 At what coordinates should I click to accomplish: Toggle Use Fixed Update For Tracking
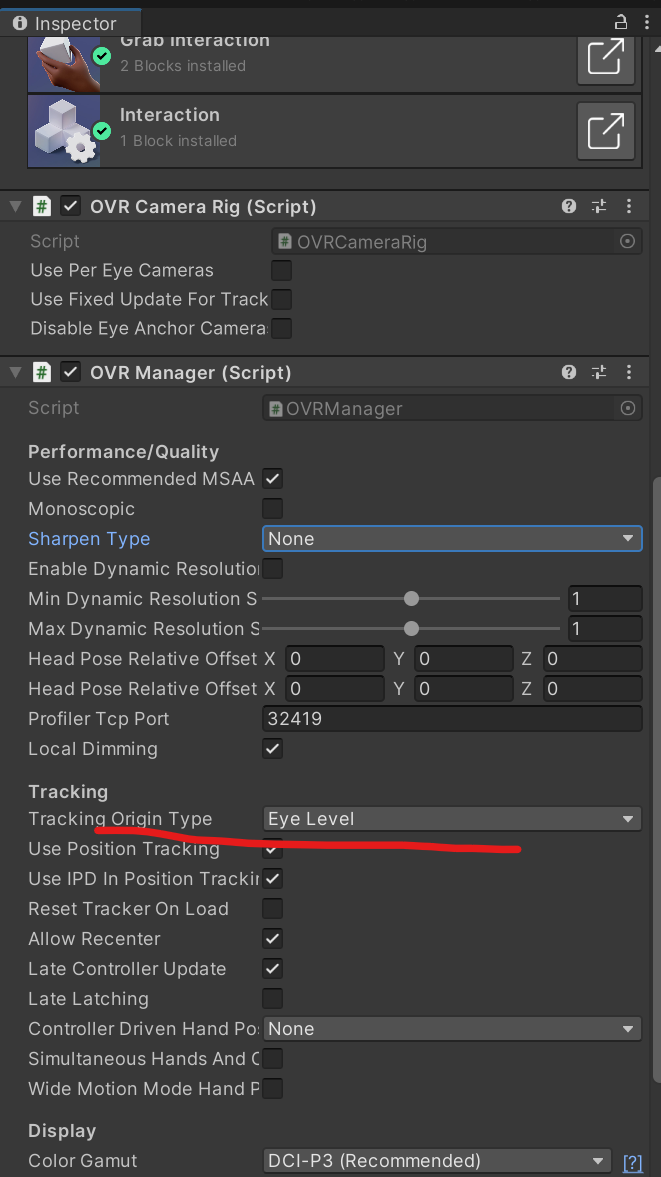281,300
